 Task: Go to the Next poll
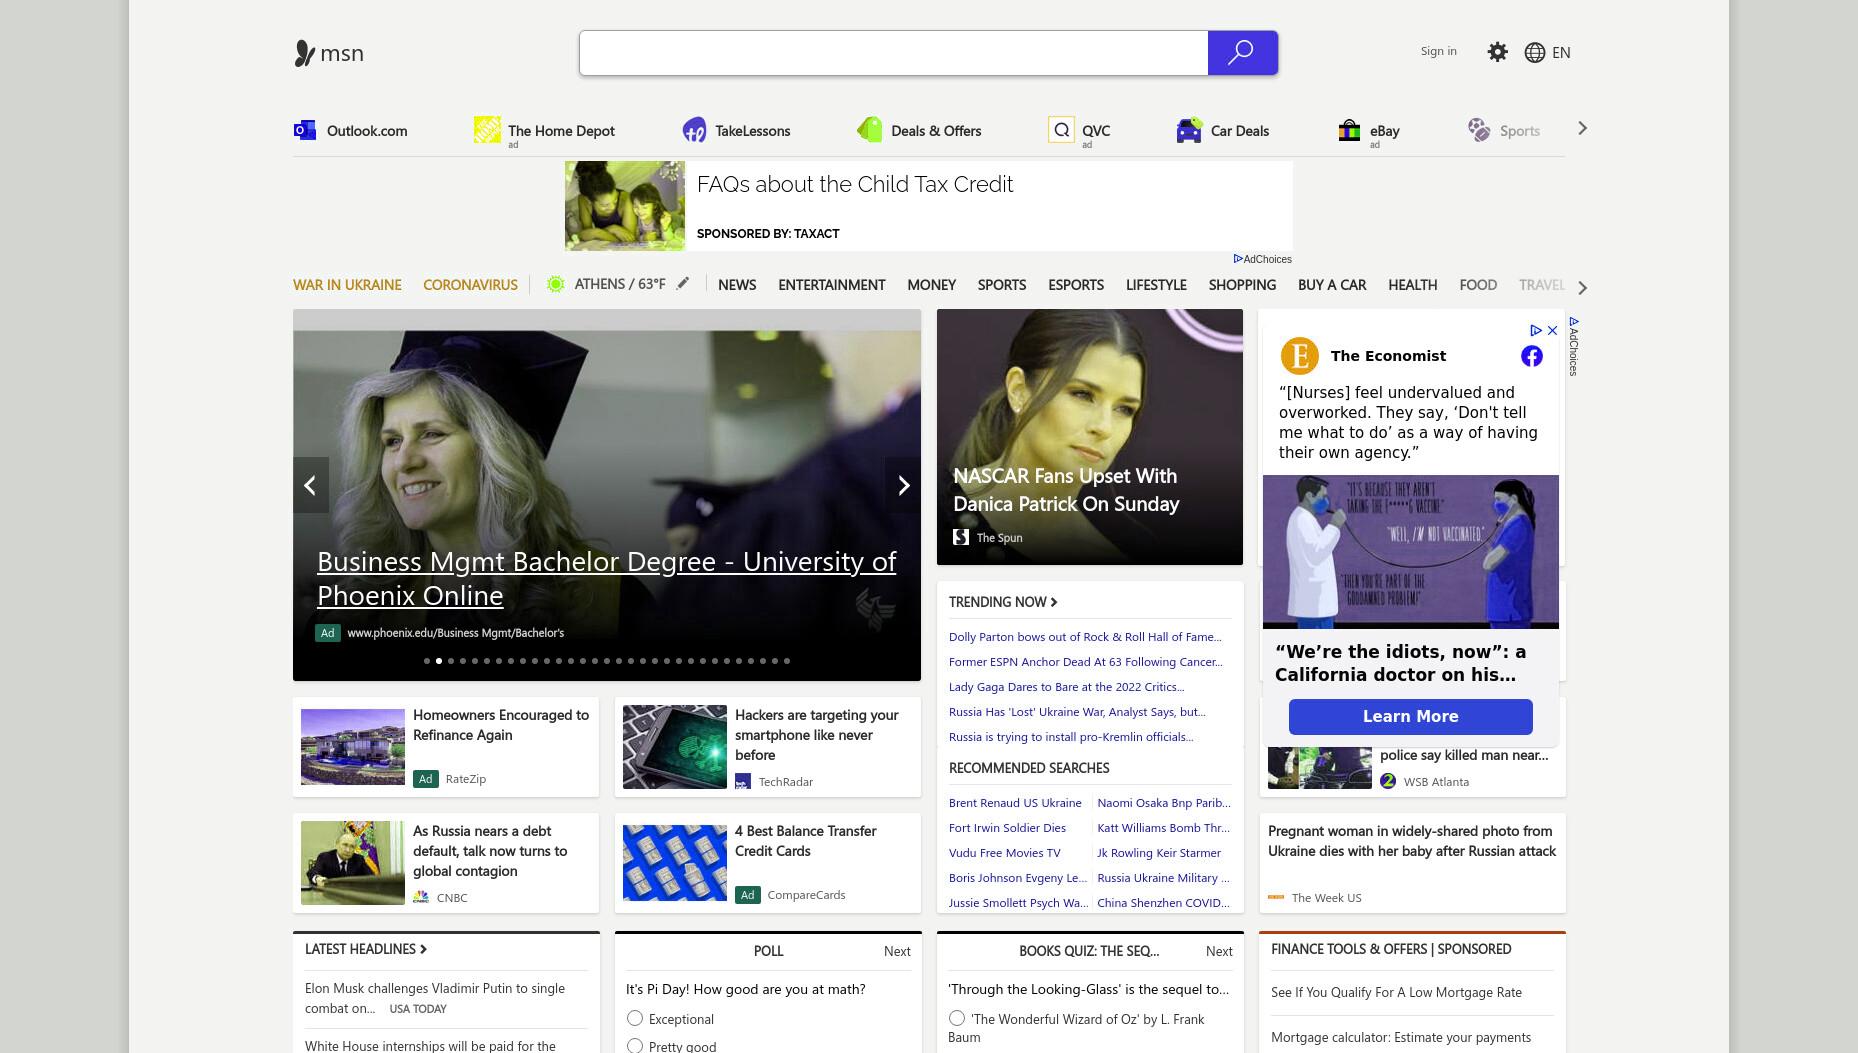click(897, 951)
